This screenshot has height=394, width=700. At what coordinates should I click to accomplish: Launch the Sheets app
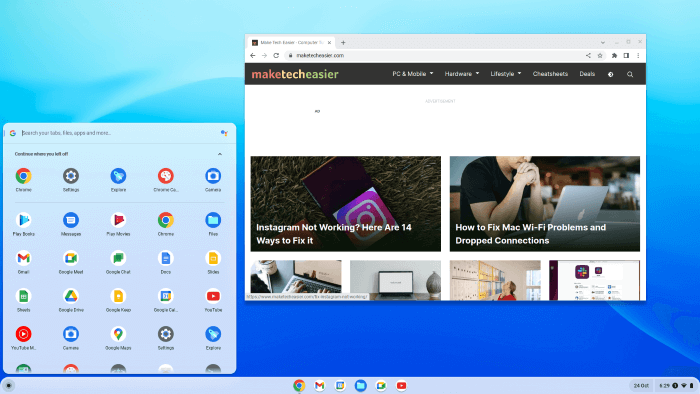click(24, 296)
